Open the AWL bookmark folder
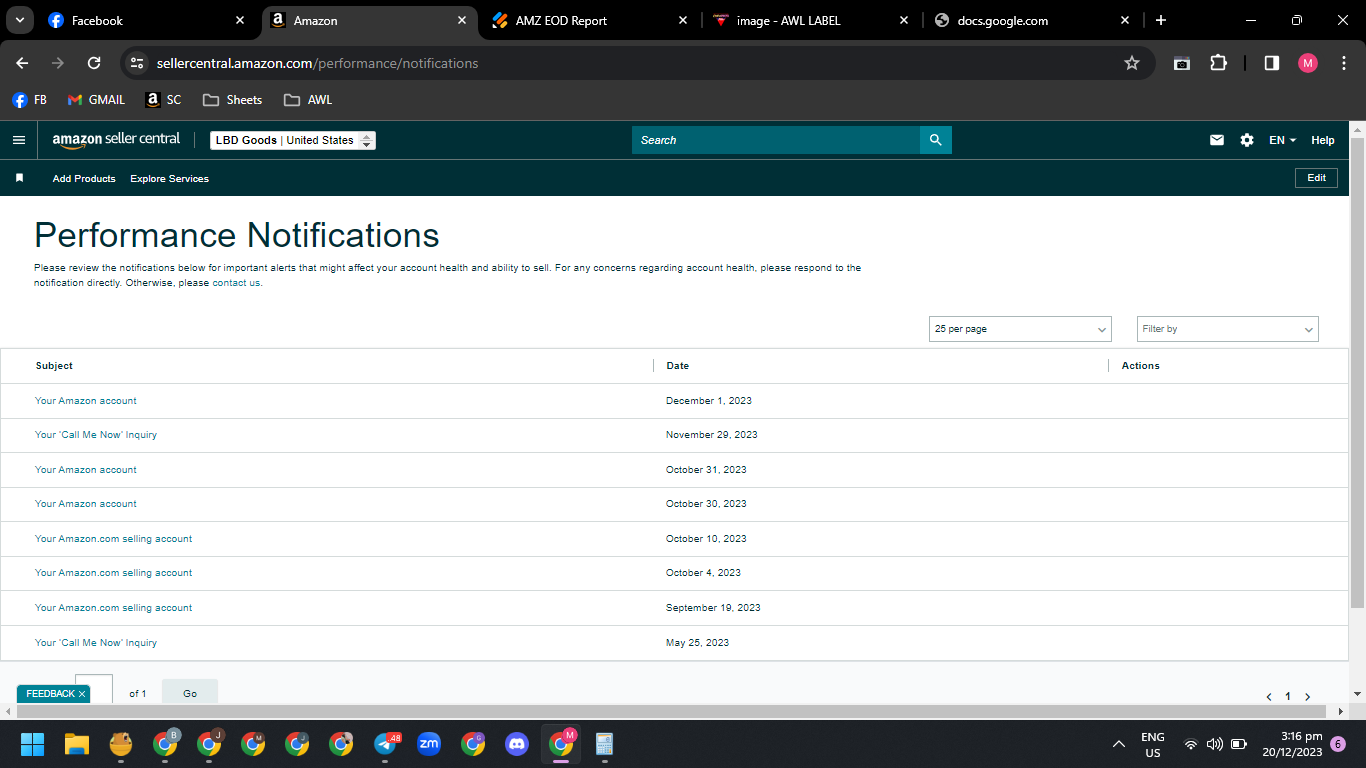The width and height of the screenshot is (1366, 768). (x=308, y=100)
